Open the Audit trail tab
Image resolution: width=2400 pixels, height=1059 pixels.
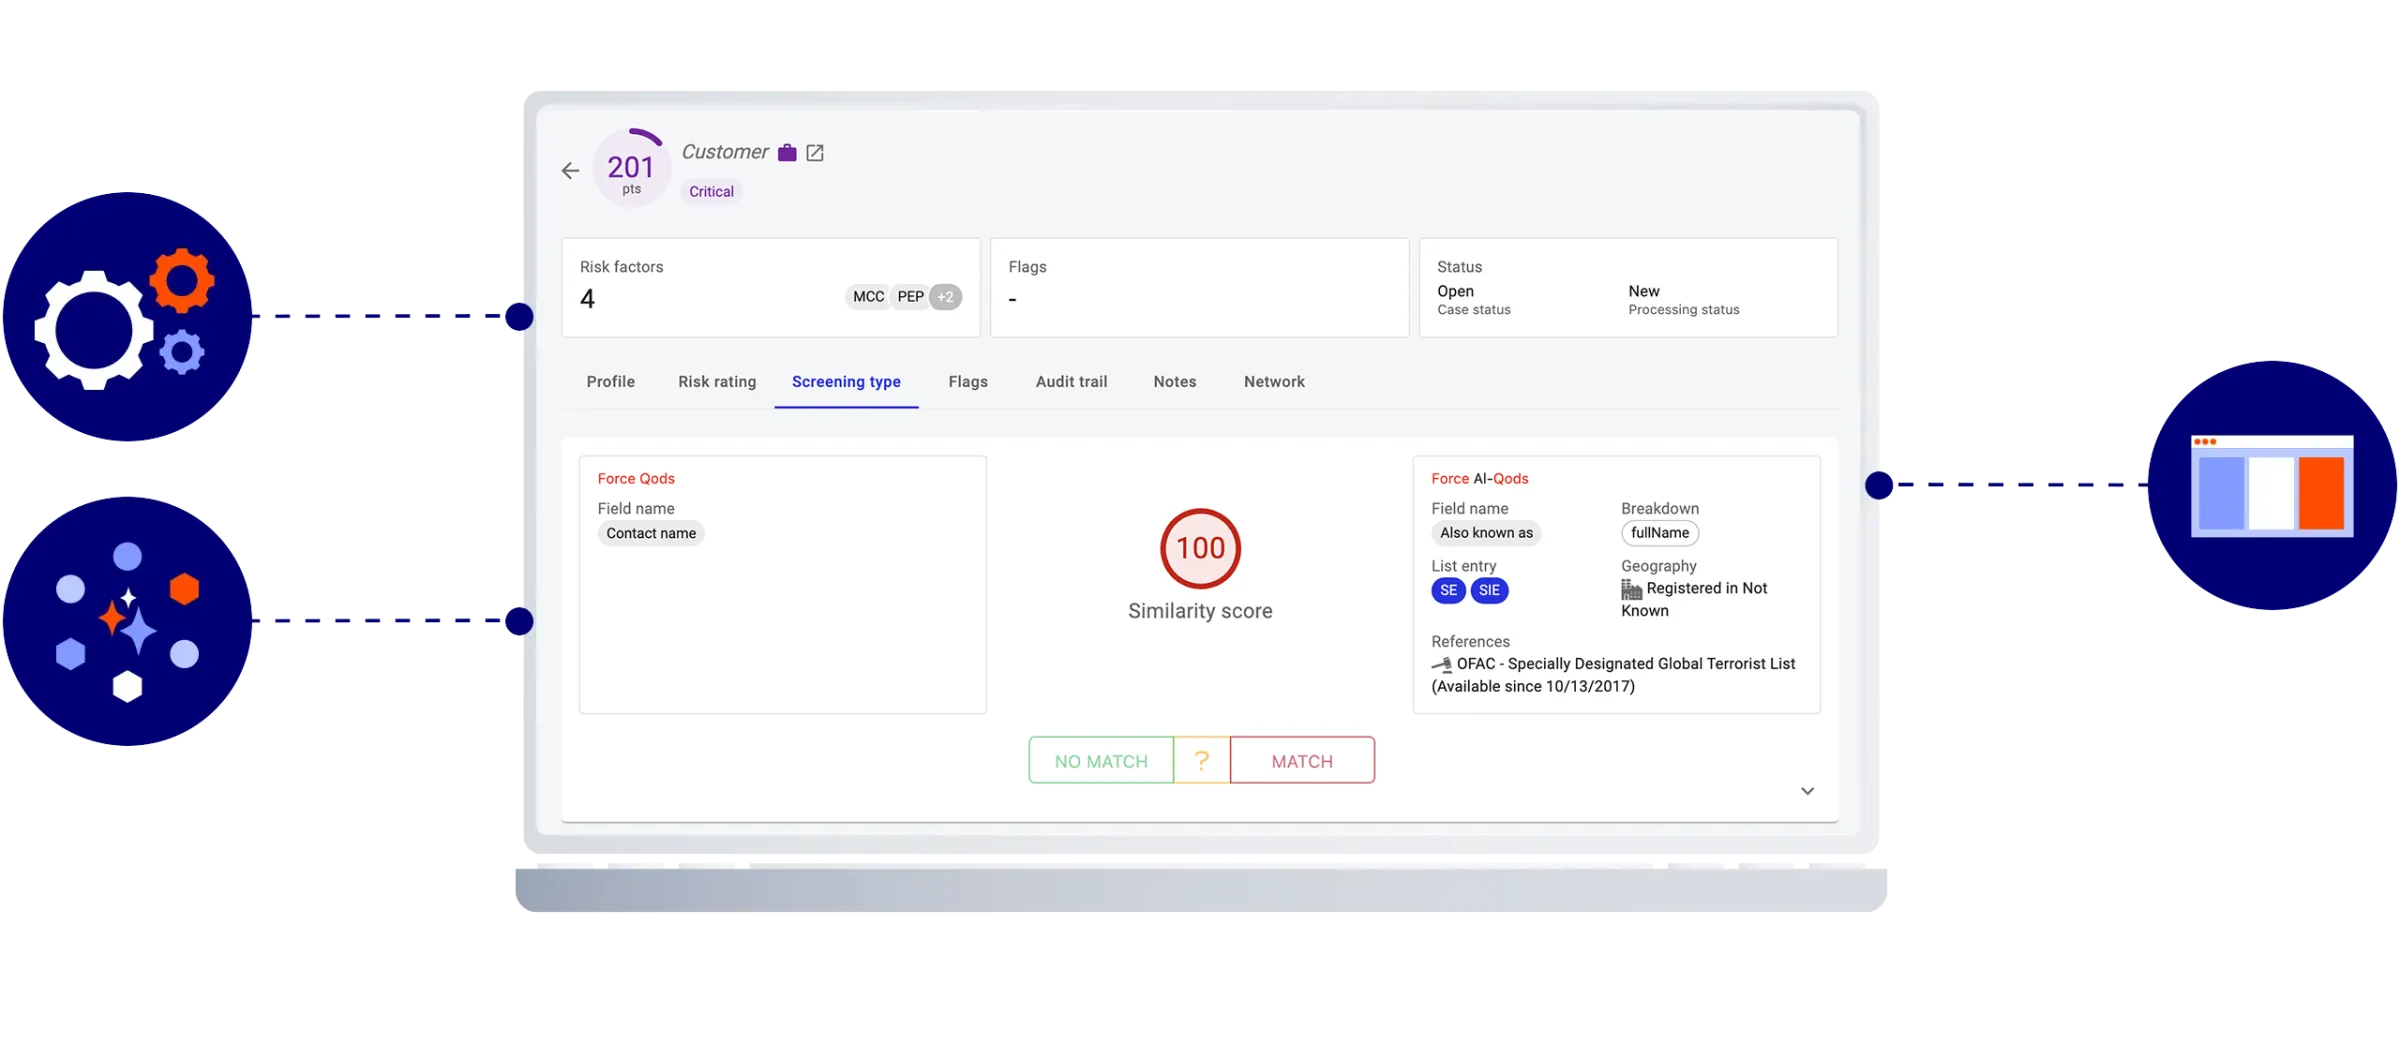point(1071,382)
